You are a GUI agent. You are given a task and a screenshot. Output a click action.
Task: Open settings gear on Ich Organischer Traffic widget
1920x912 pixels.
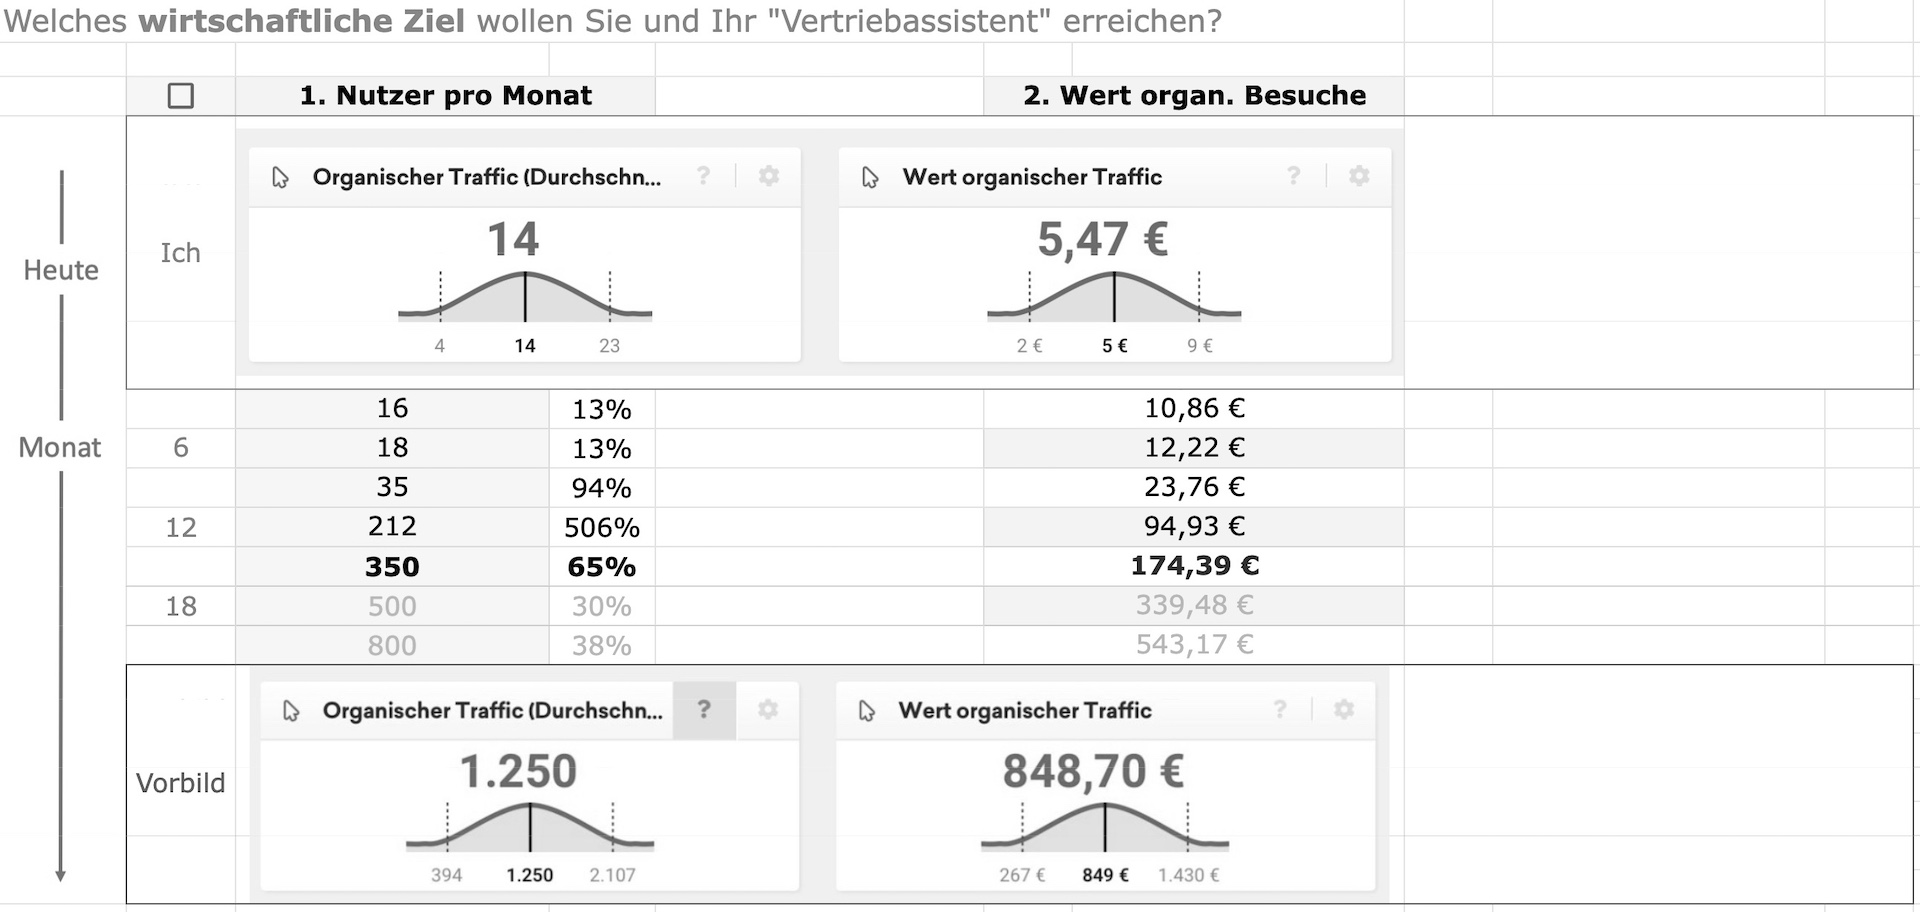(x=769, y=176)
